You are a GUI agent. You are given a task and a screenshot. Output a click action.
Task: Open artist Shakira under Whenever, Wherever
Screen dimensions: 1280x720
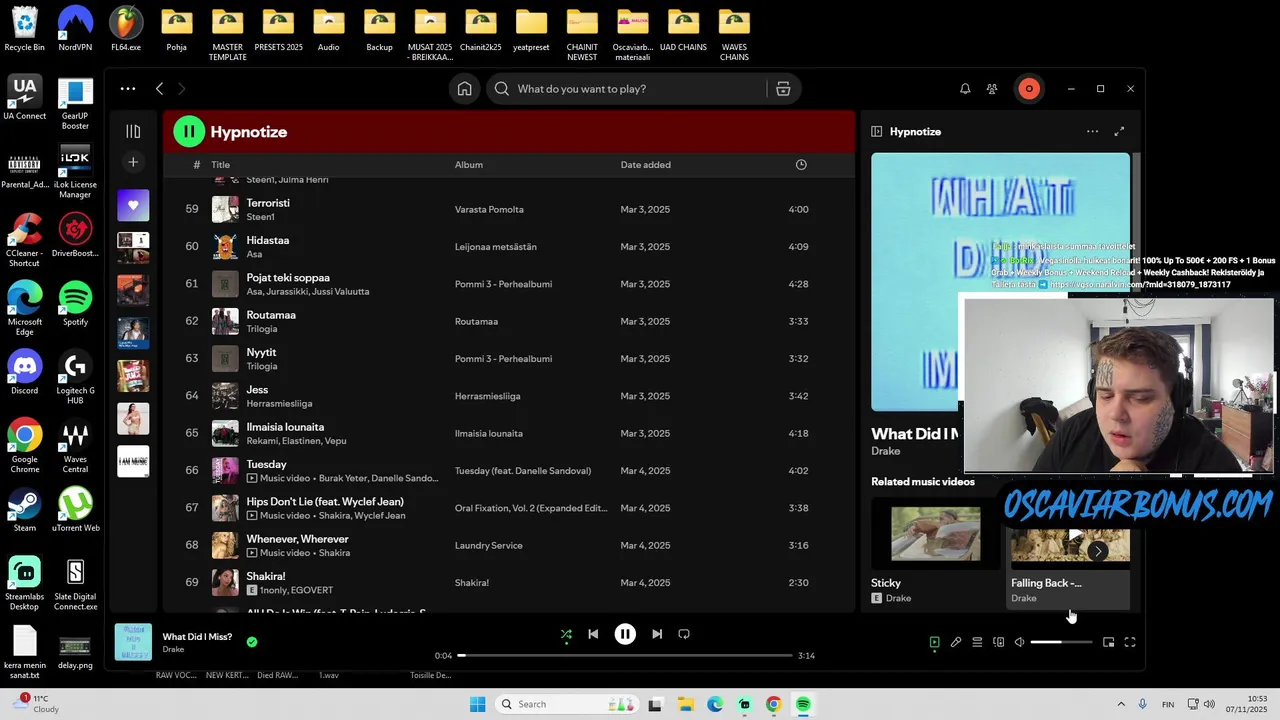point(335,553)
